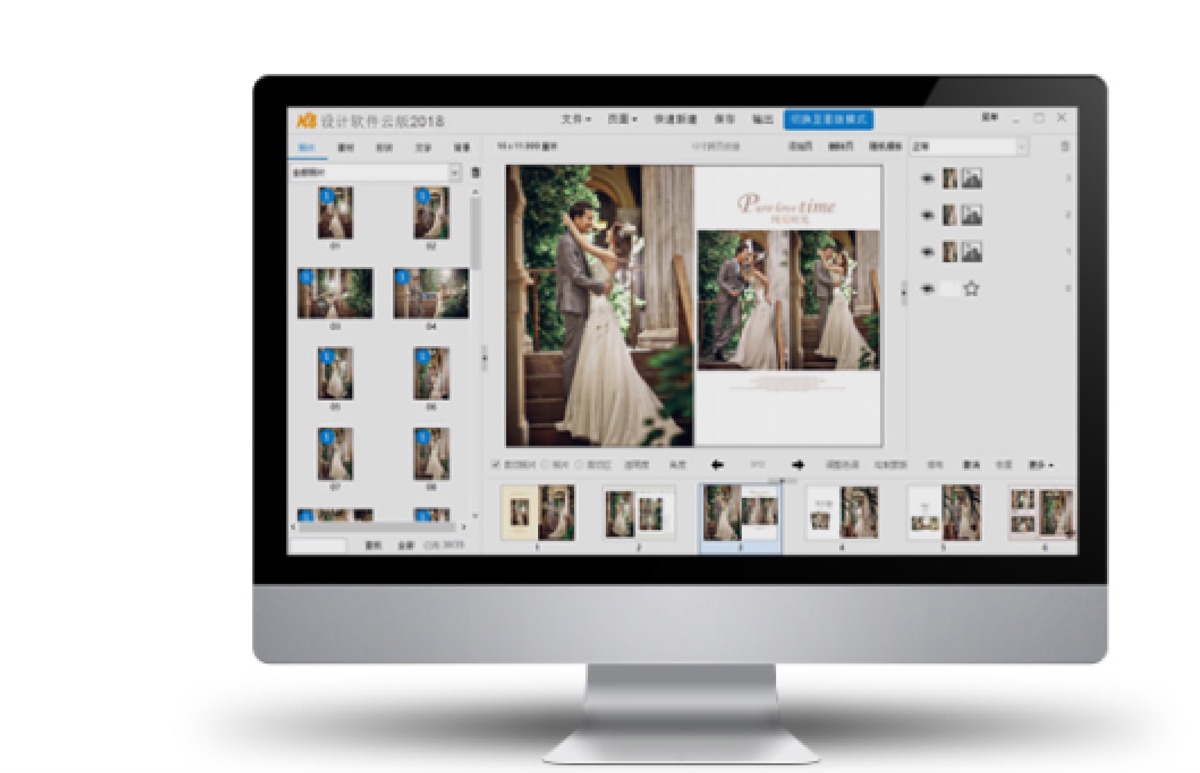Click the photo list vertical scrollbar
This screenshot has height=773, width=1200.
coord(475,232)
